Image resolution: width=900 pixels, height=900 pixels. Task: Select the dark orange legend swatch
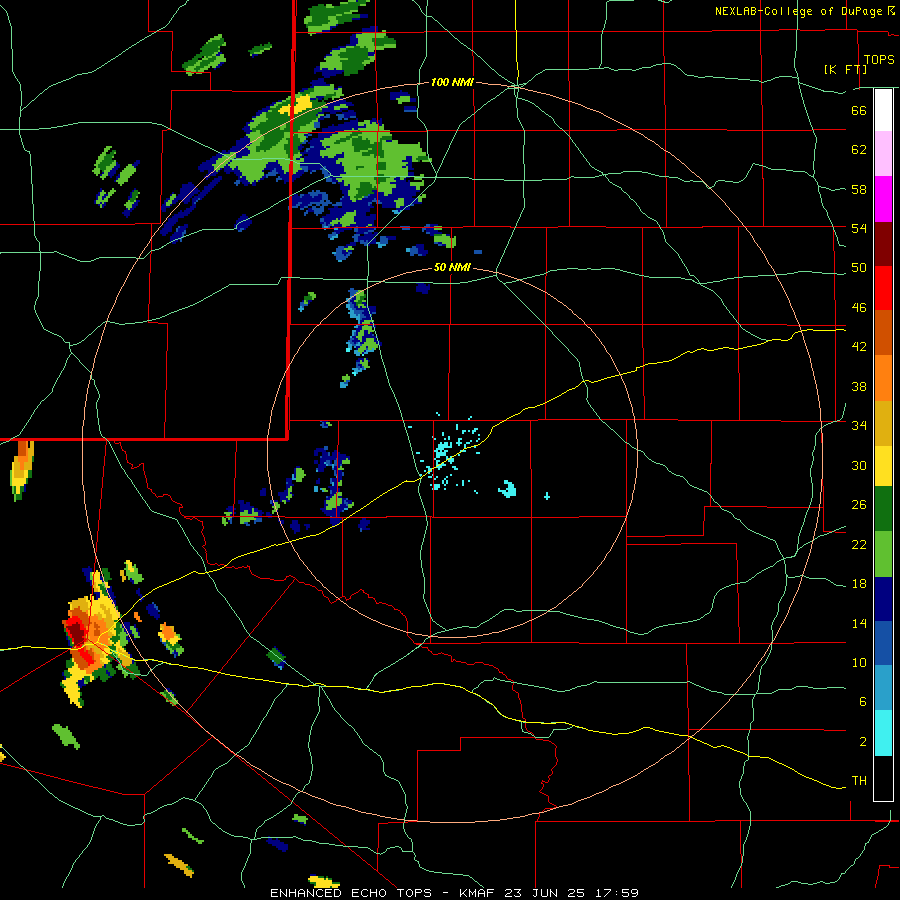click(883, 332)
